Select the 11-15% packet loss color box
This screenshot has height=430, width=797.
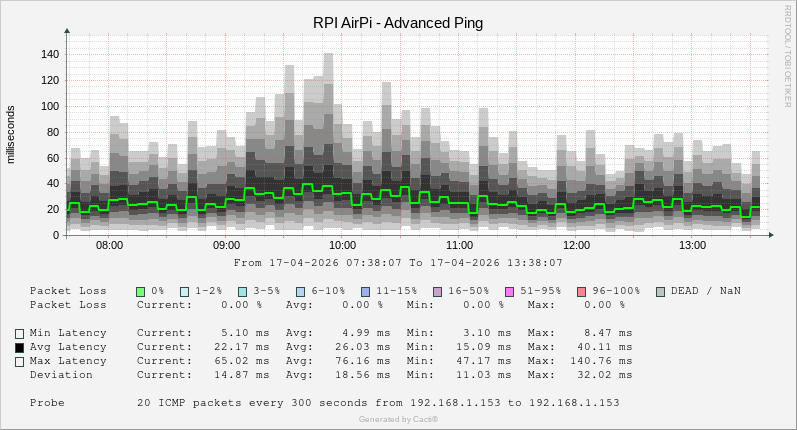(366, 291)
